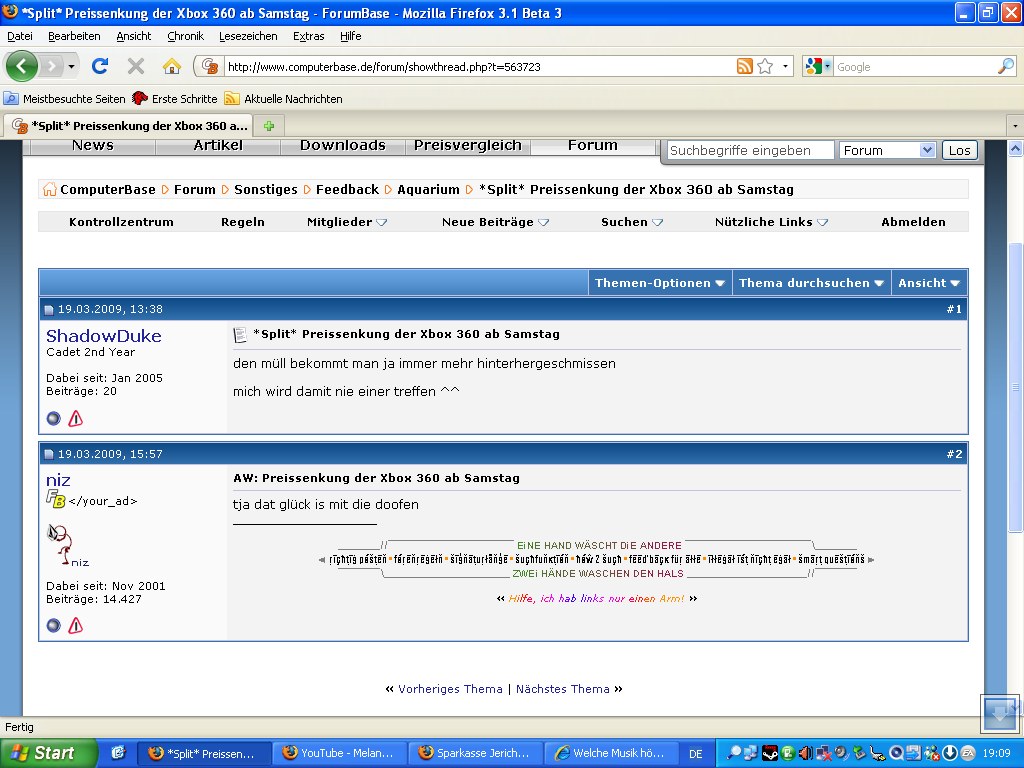Open the Forum search scope combo box
The image size is (1024, 768).
pos(888,150)
